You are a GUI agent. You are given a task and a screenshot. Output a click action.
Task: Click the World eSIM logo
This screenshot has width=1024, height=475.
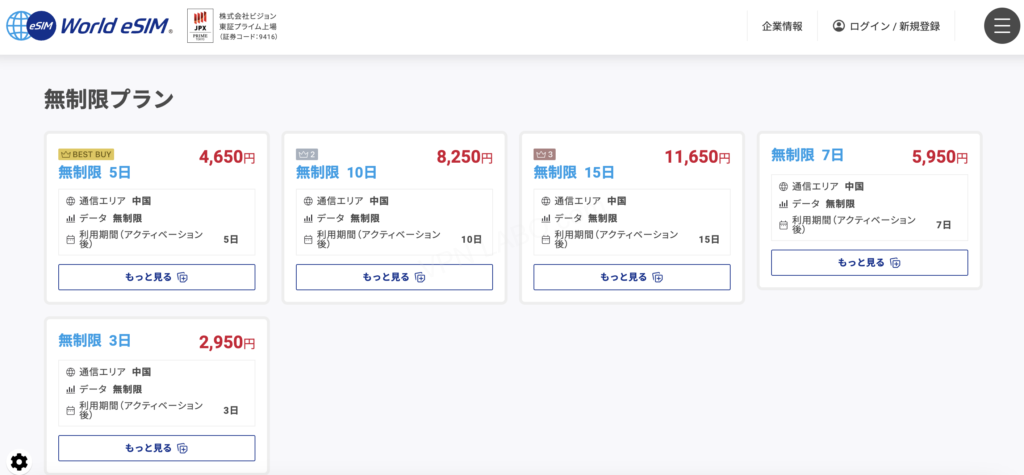(x=90, y=26)
